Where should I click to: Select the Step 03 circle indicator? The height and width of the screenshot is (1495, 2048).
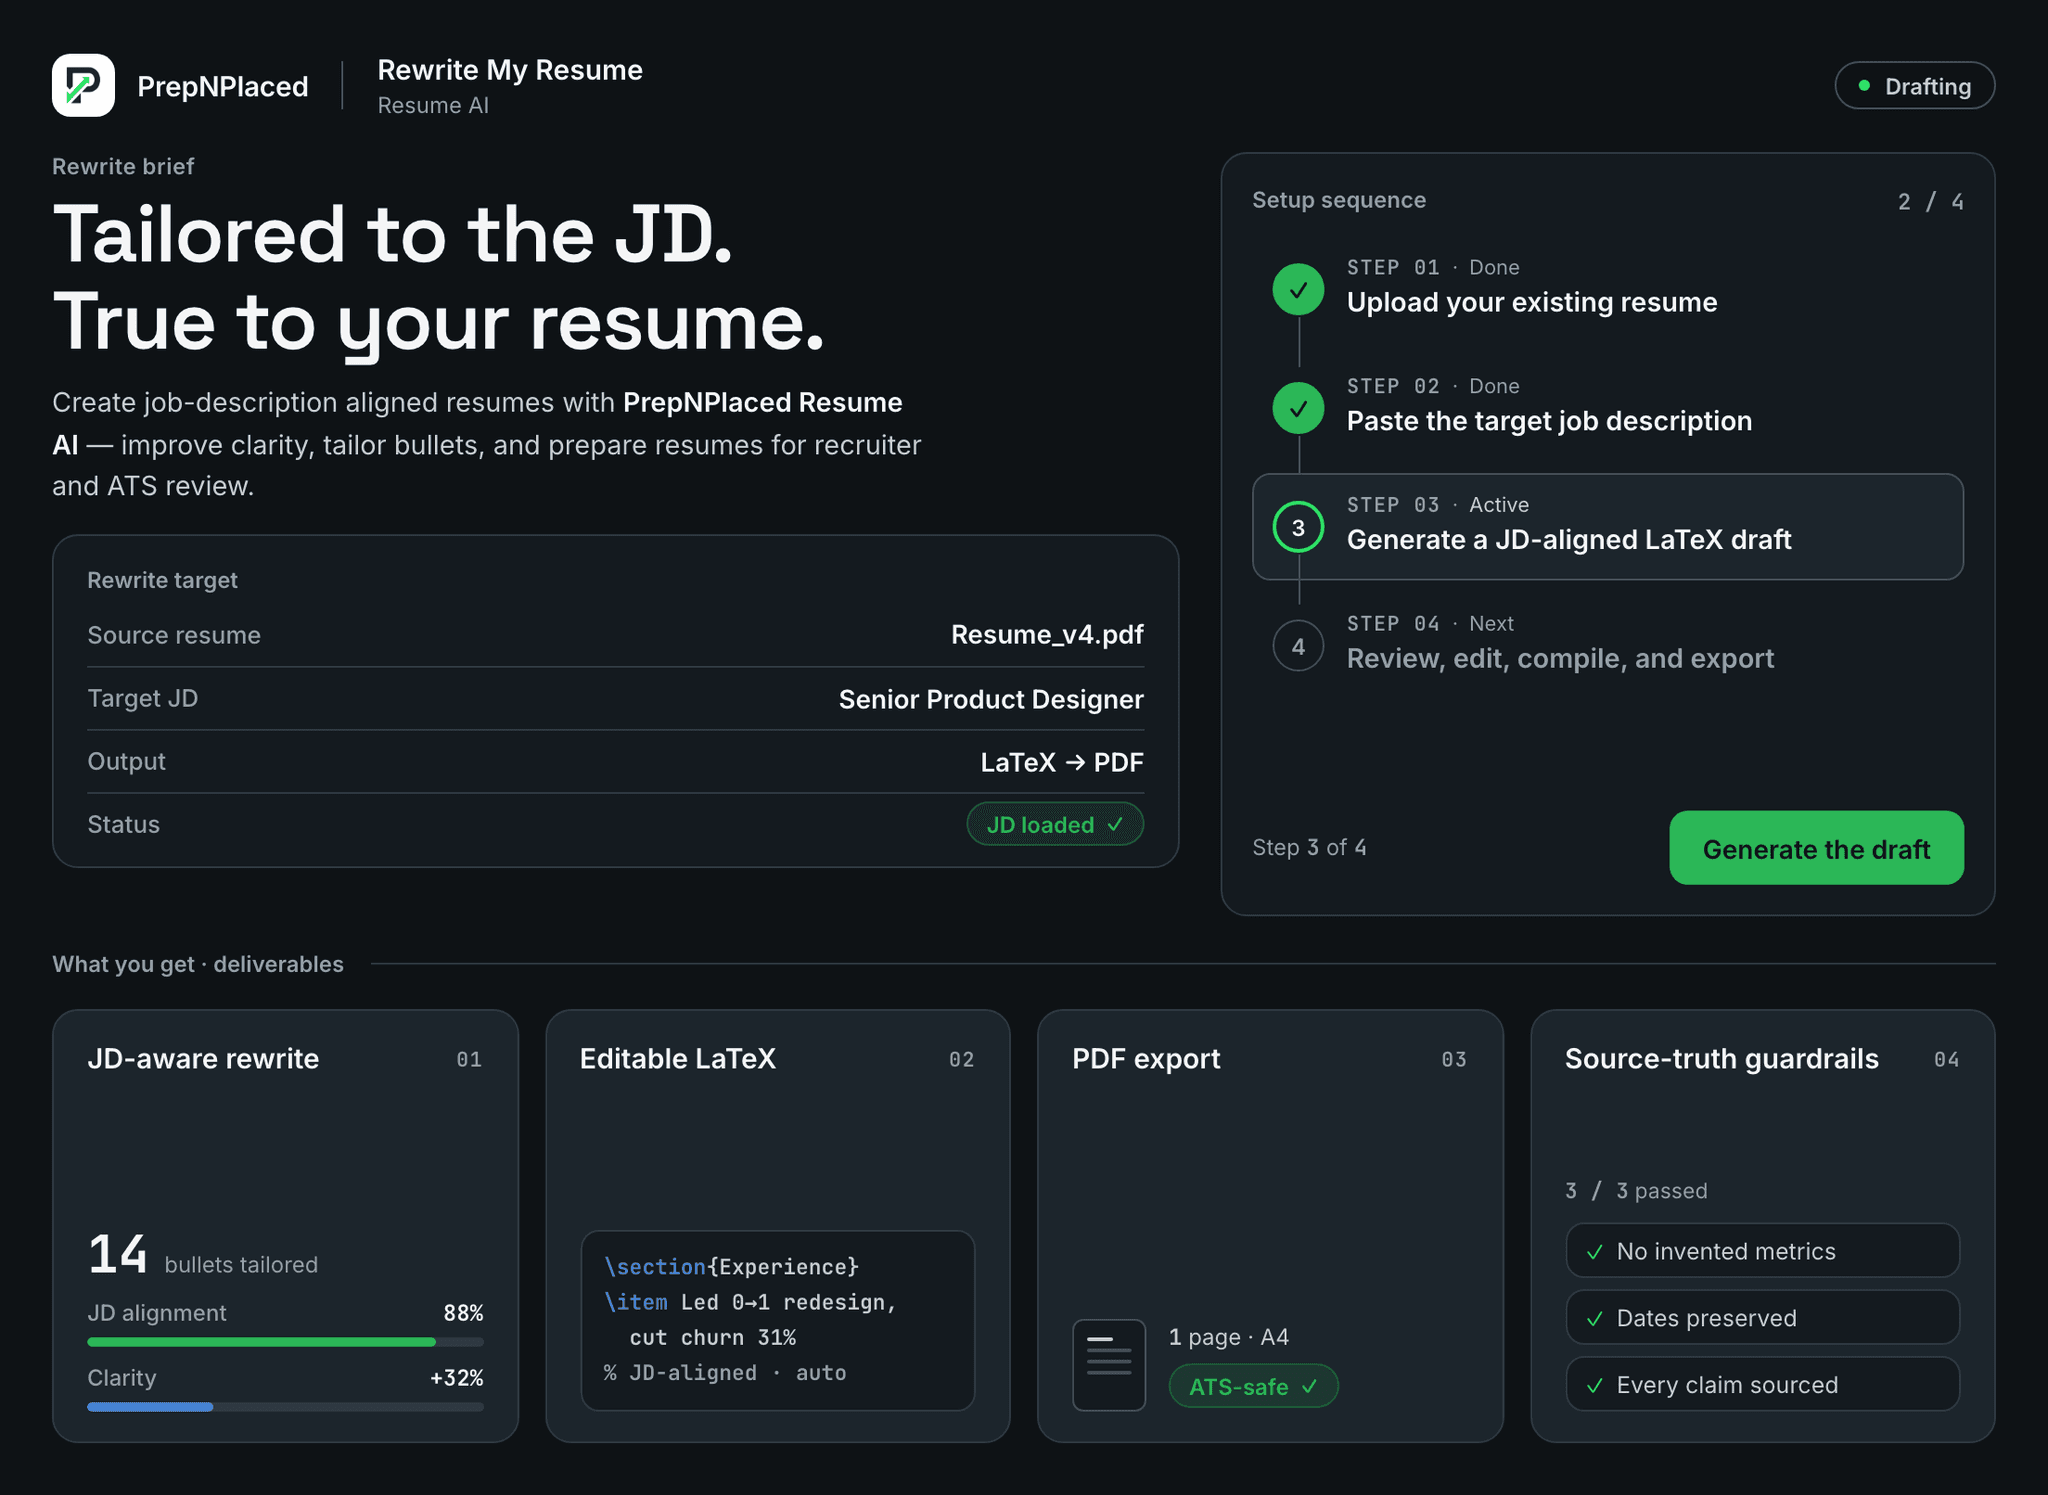[x=1298, y=527]
